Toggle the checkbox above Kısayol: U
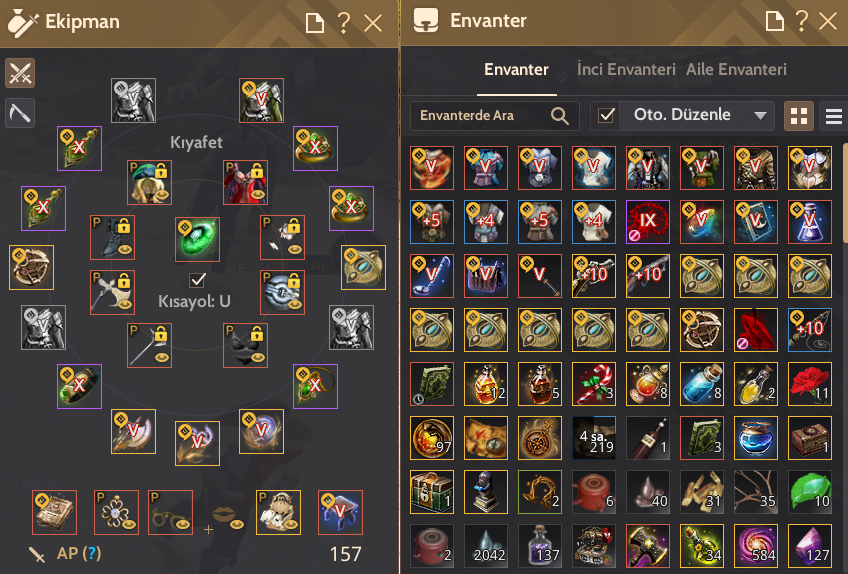Viewport: 848px width, 574px height. (x=197, y=280)
